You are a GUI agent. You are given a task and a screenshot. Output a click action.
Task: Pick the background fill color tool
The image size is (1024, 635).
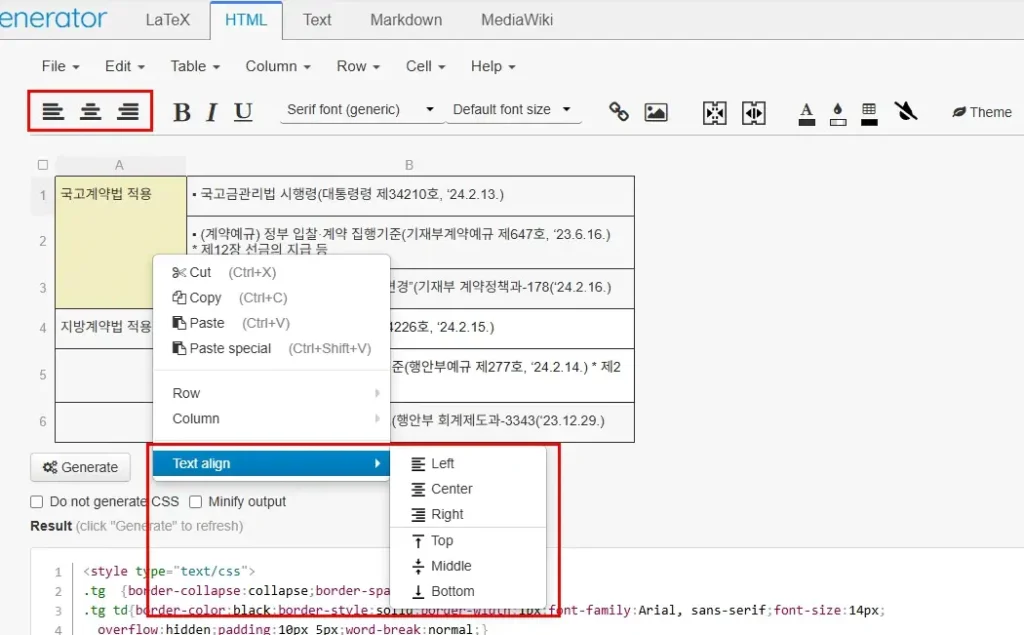click(838, 112)
